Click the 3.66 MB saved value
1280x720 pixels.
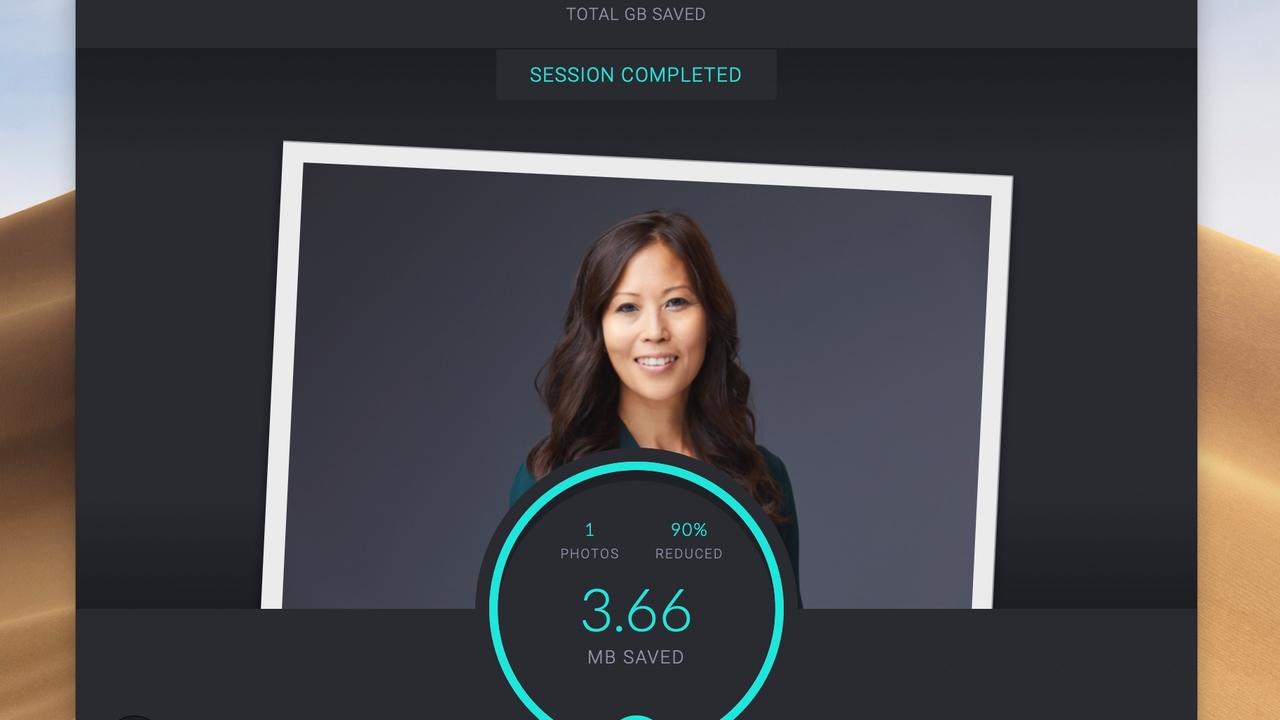coord(636,610)
